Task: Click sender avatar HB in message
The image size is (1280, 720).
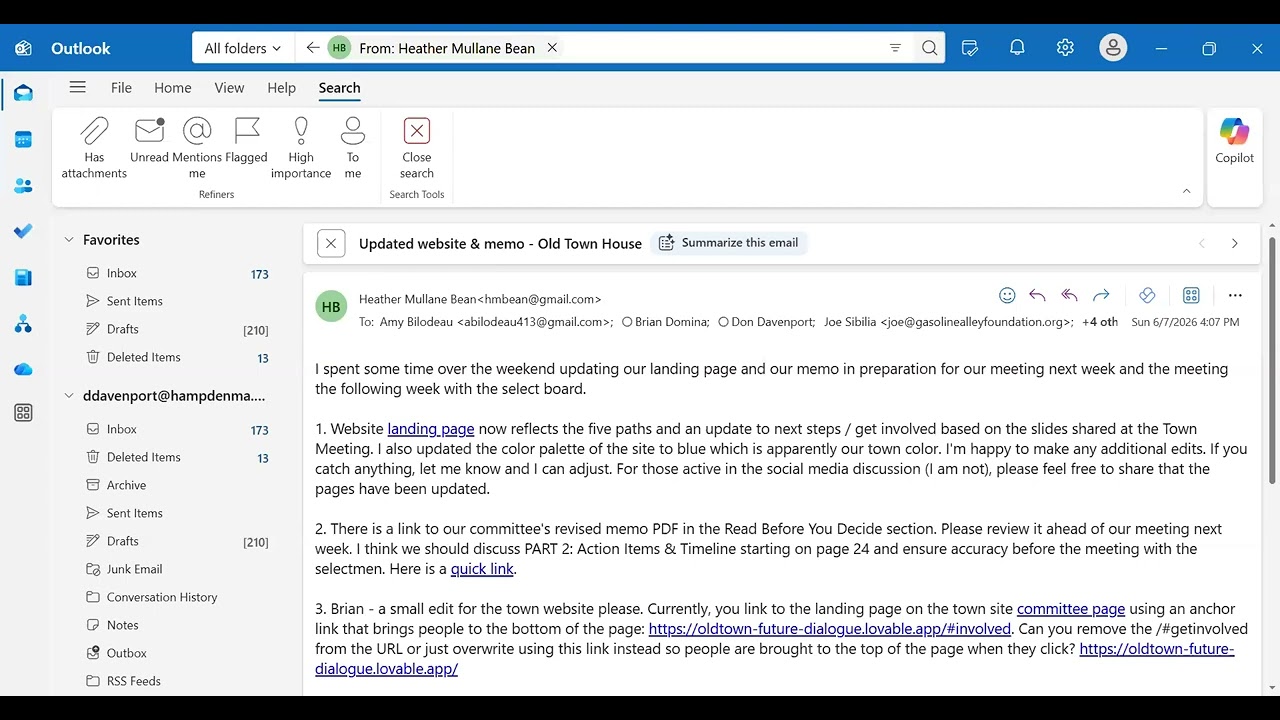Action: [x=331, y=307]
